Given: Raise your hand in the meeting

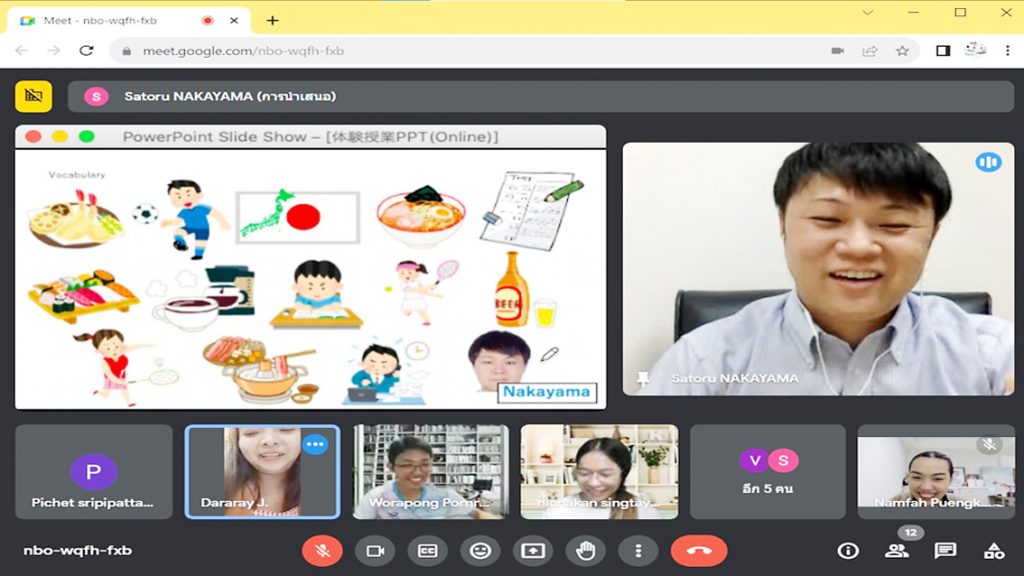Looking at the screenshot, I should [586, 550].
